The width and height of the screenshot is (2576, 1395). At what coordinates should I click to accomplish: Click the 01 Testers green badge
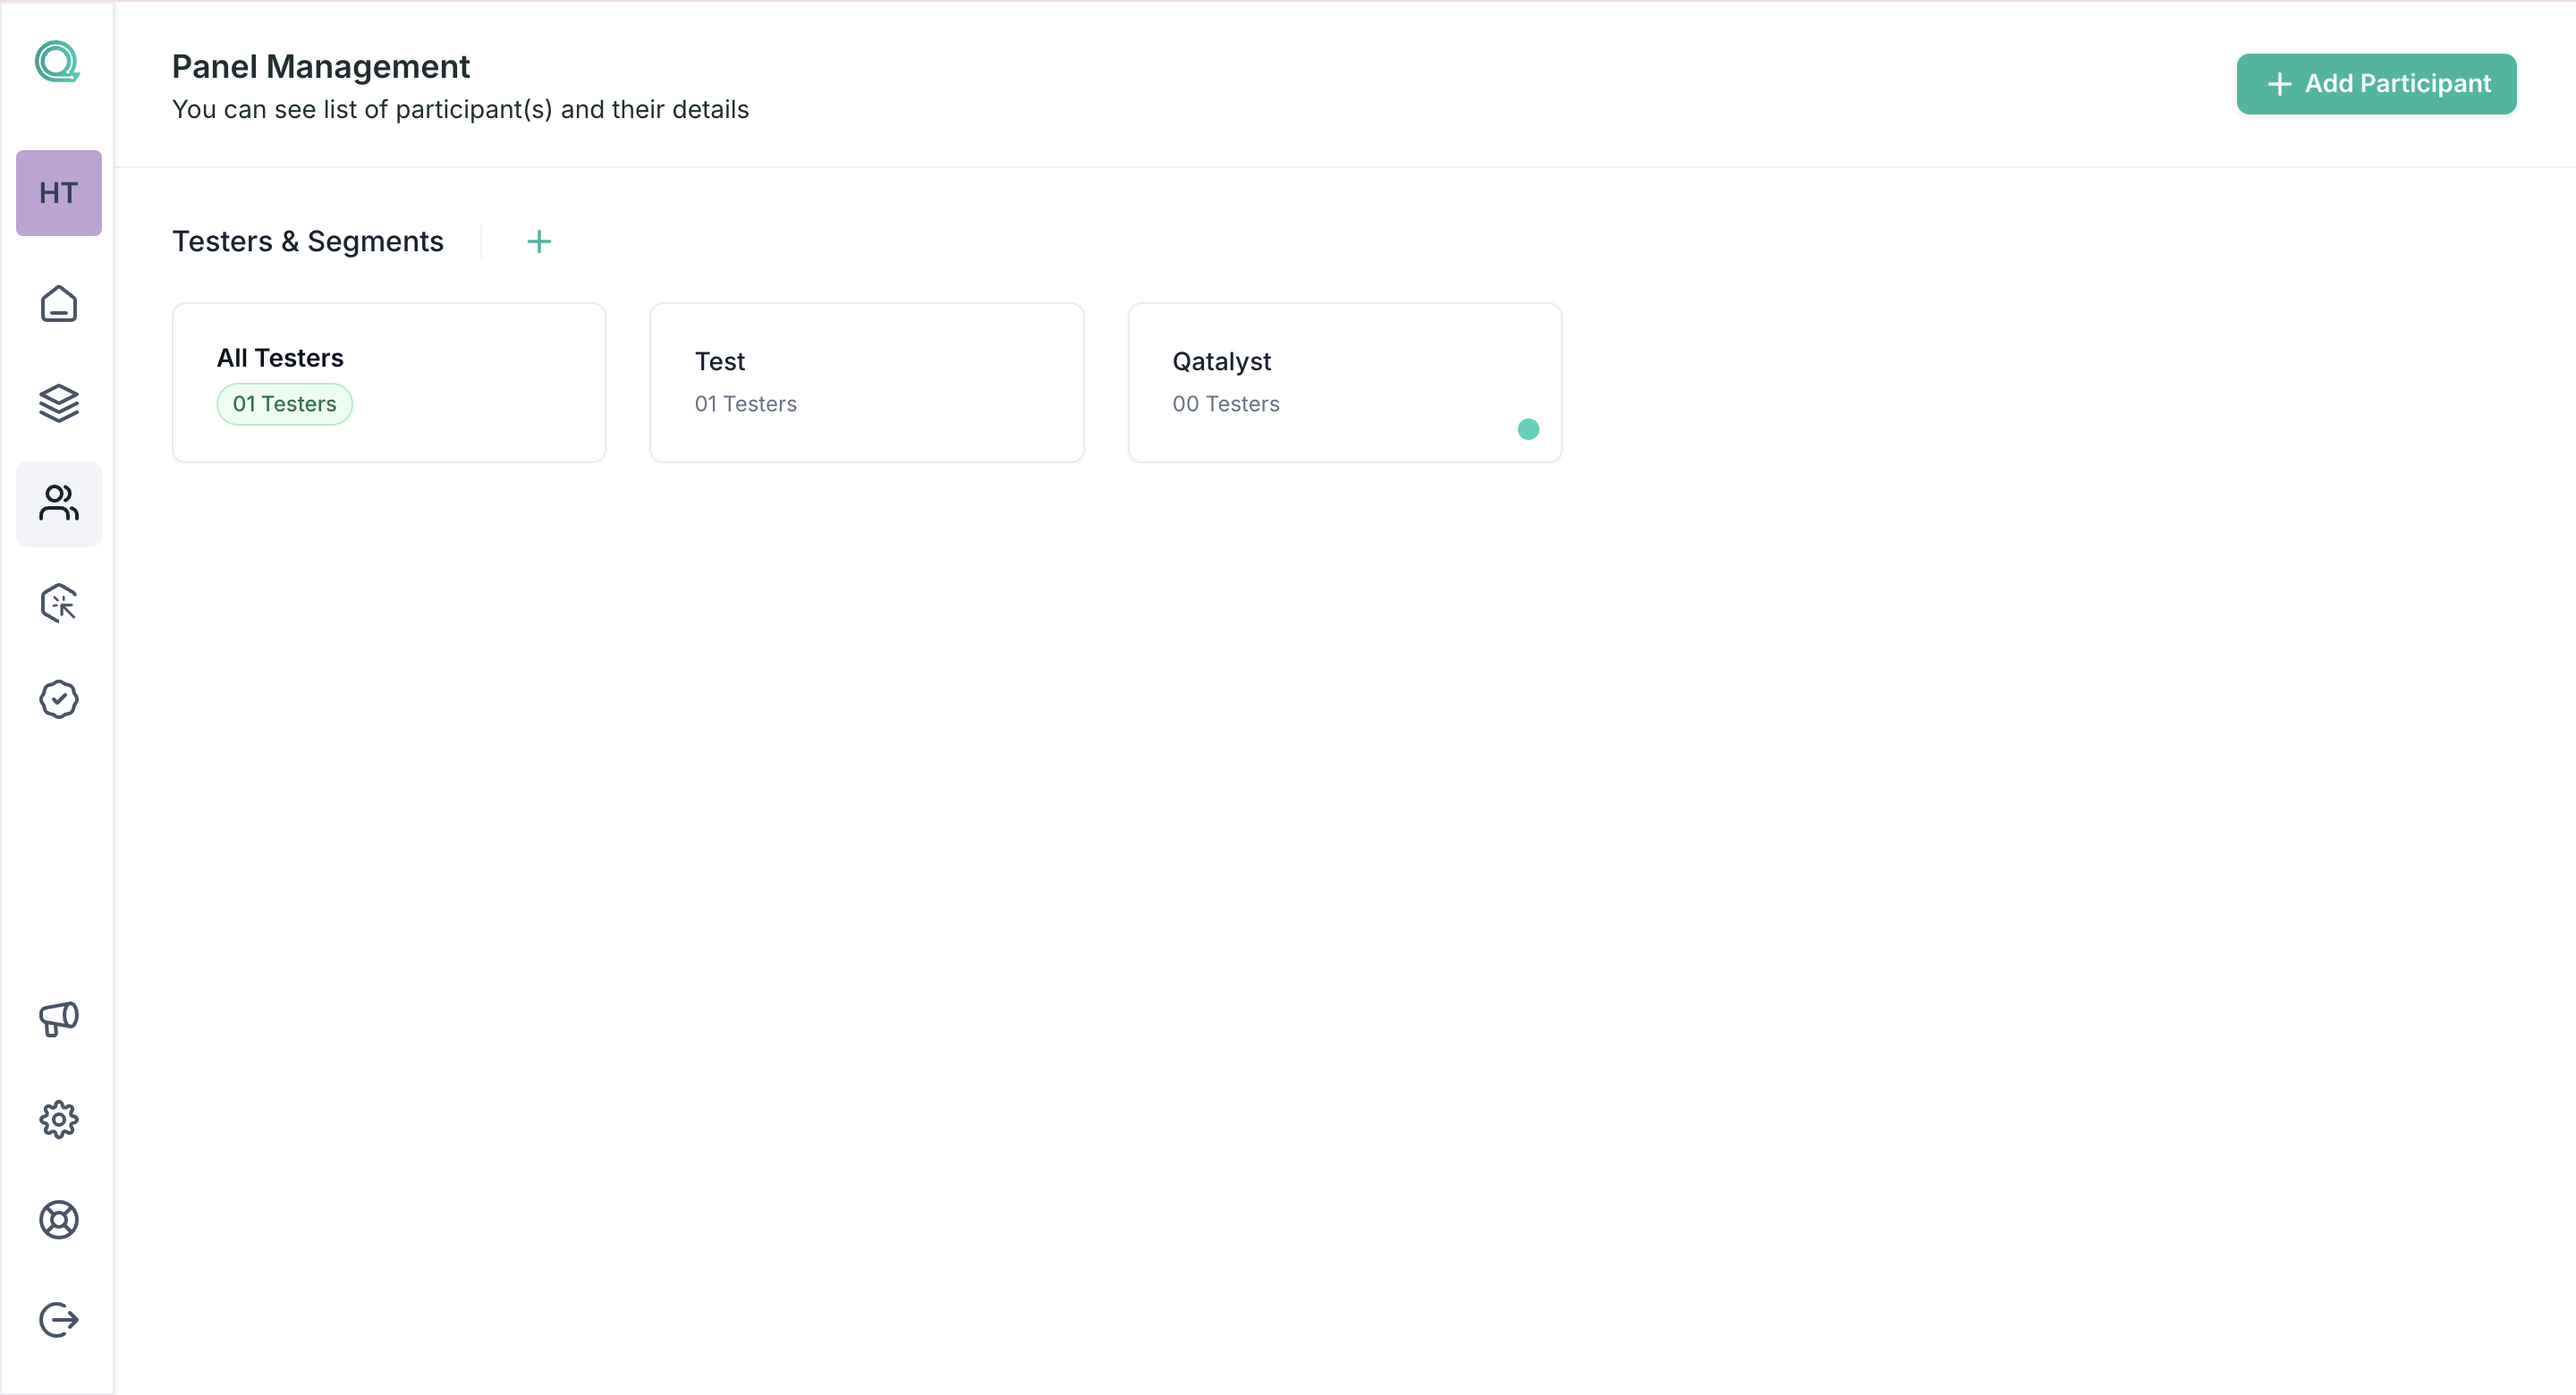(x=284, y=404)
